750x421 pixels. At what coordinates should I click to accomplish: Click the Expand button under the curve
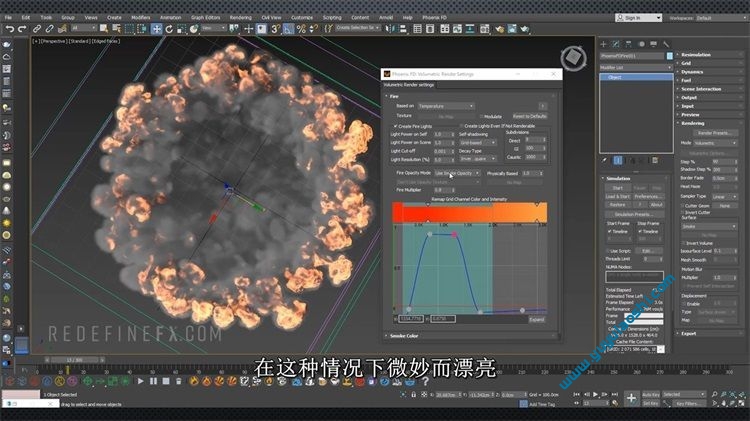[x=537, y=320]
